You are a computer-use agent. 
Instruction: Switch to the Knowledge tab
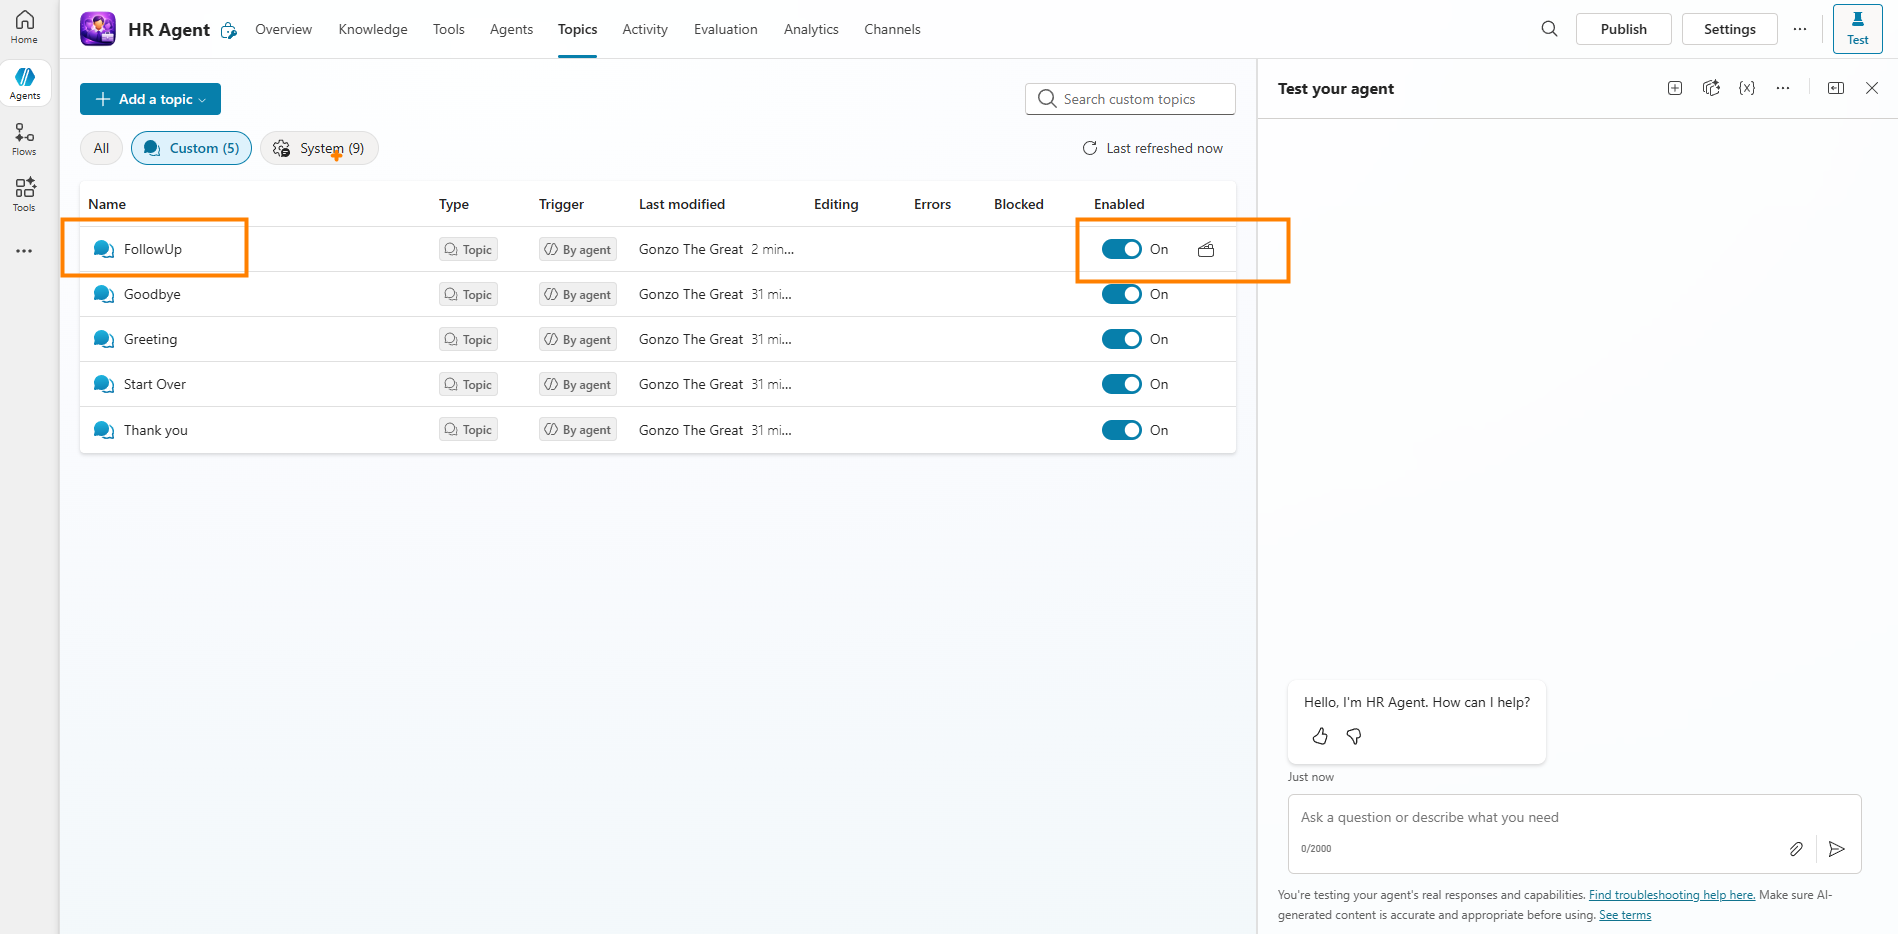[x=373, y=29]
